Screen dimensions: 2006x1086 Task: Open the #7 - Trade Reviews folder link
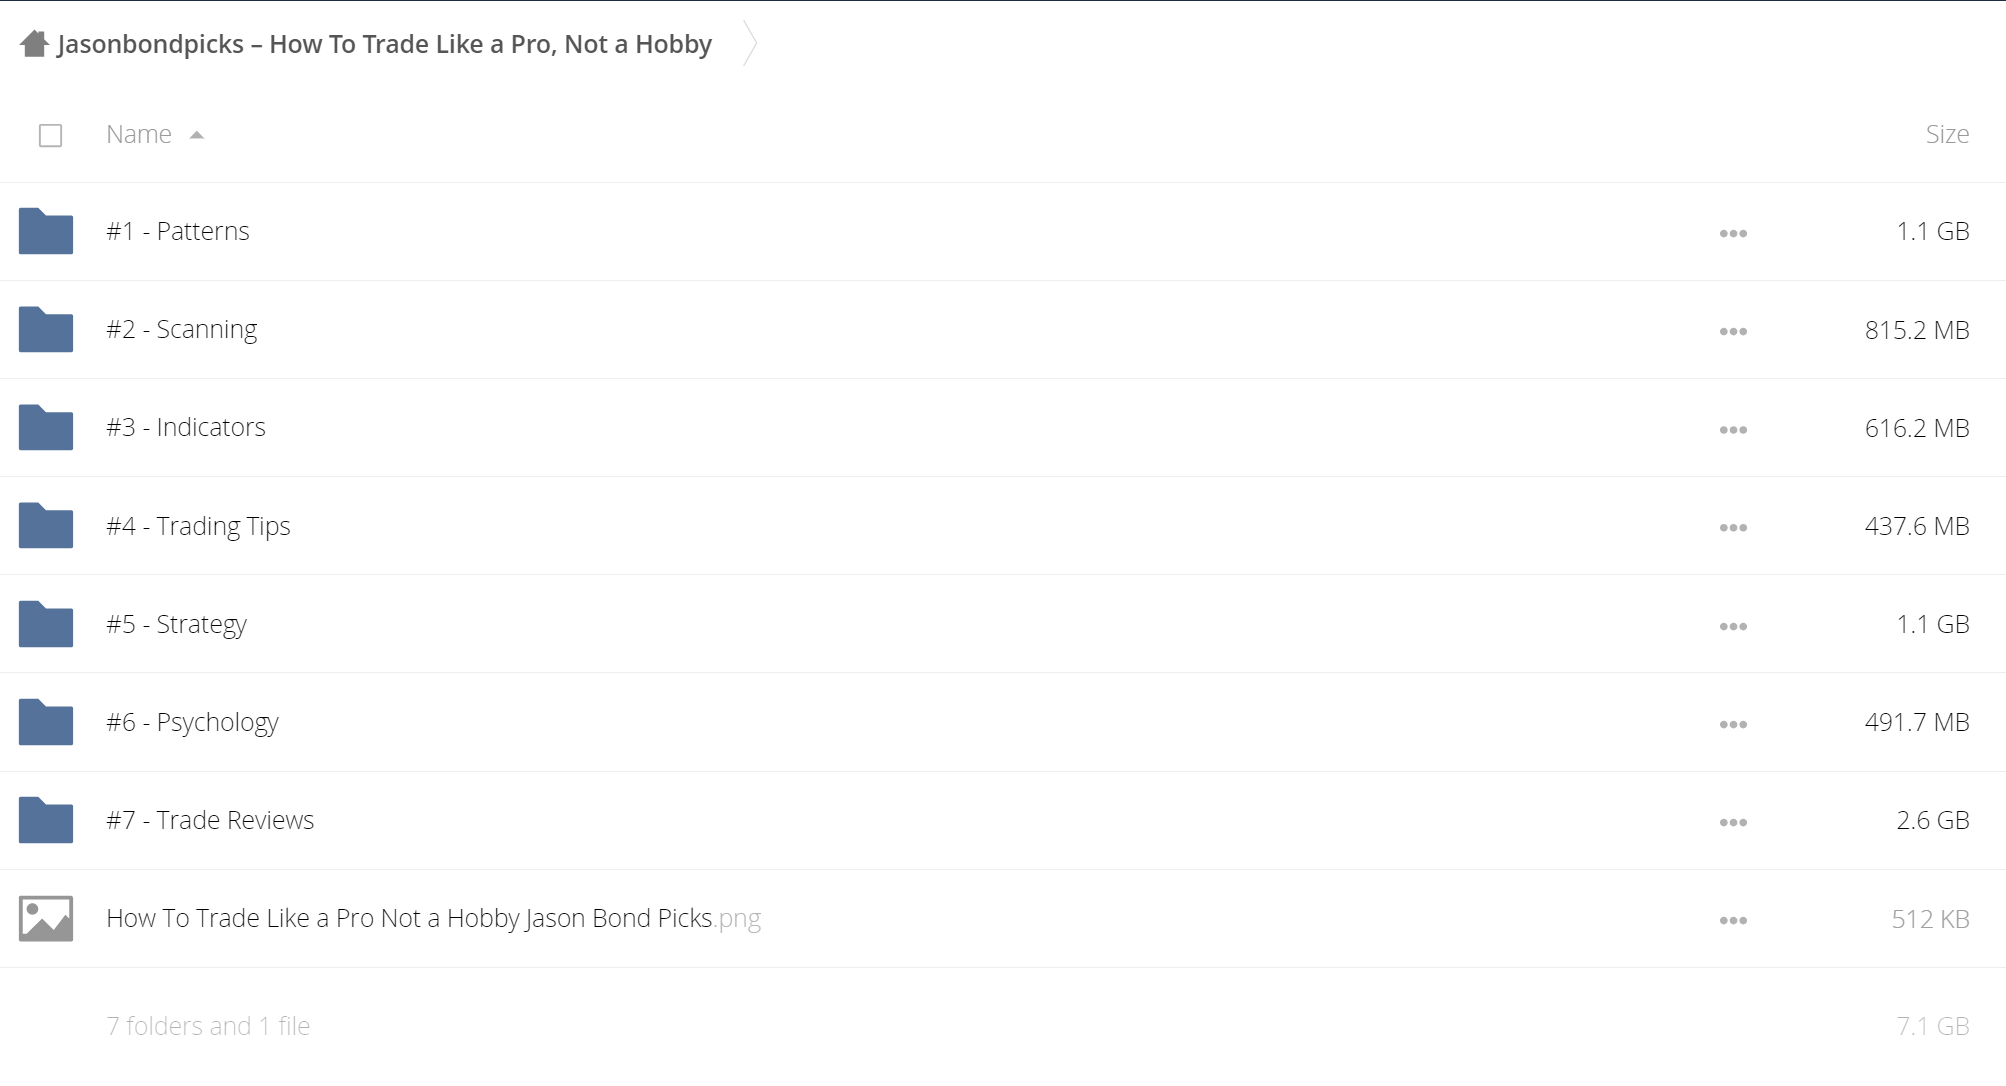tap(210, 820)
